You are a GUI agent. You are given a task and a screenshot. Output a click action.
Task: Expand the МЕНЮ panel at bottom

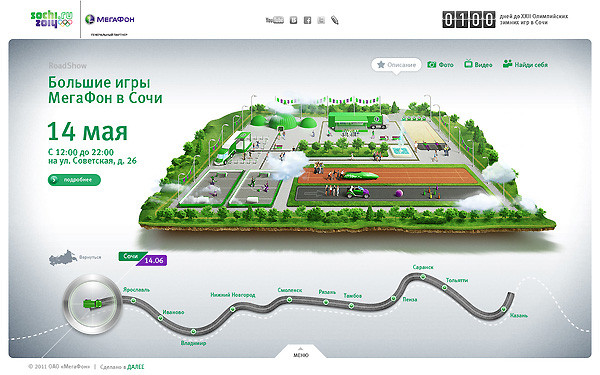pos(301,352)
